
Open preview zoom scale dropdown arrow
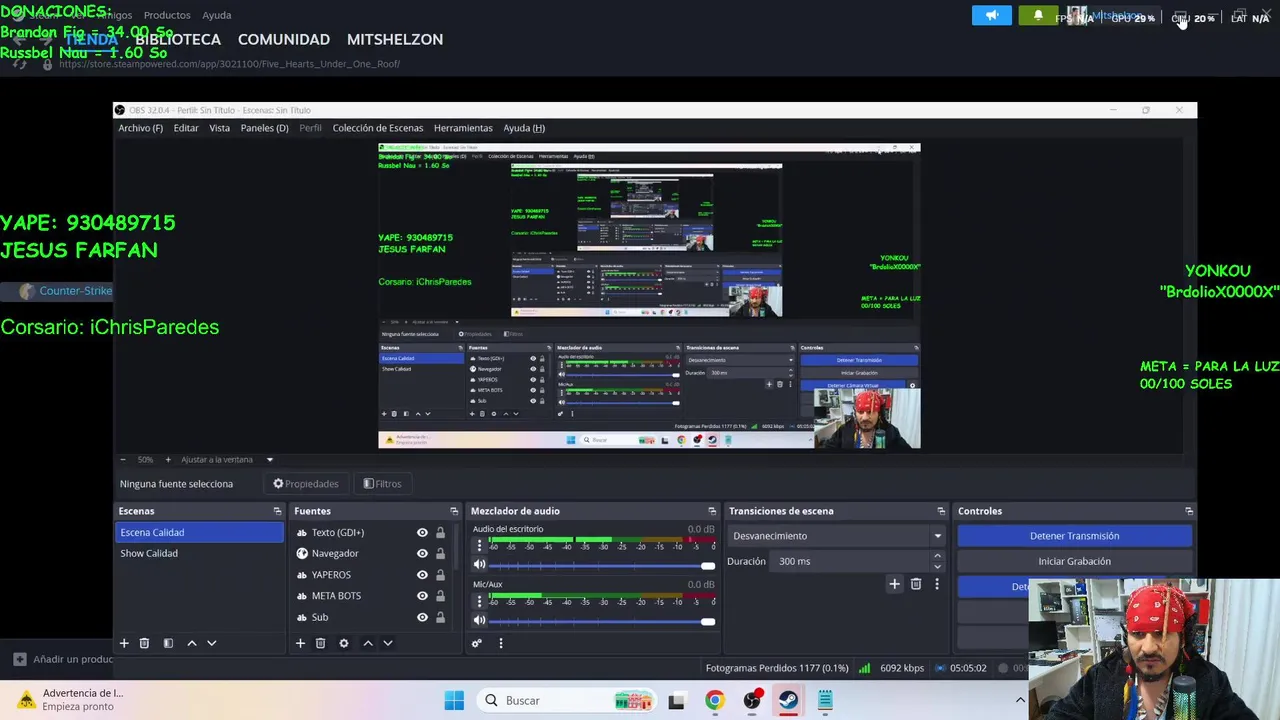[x=269, y=460]
